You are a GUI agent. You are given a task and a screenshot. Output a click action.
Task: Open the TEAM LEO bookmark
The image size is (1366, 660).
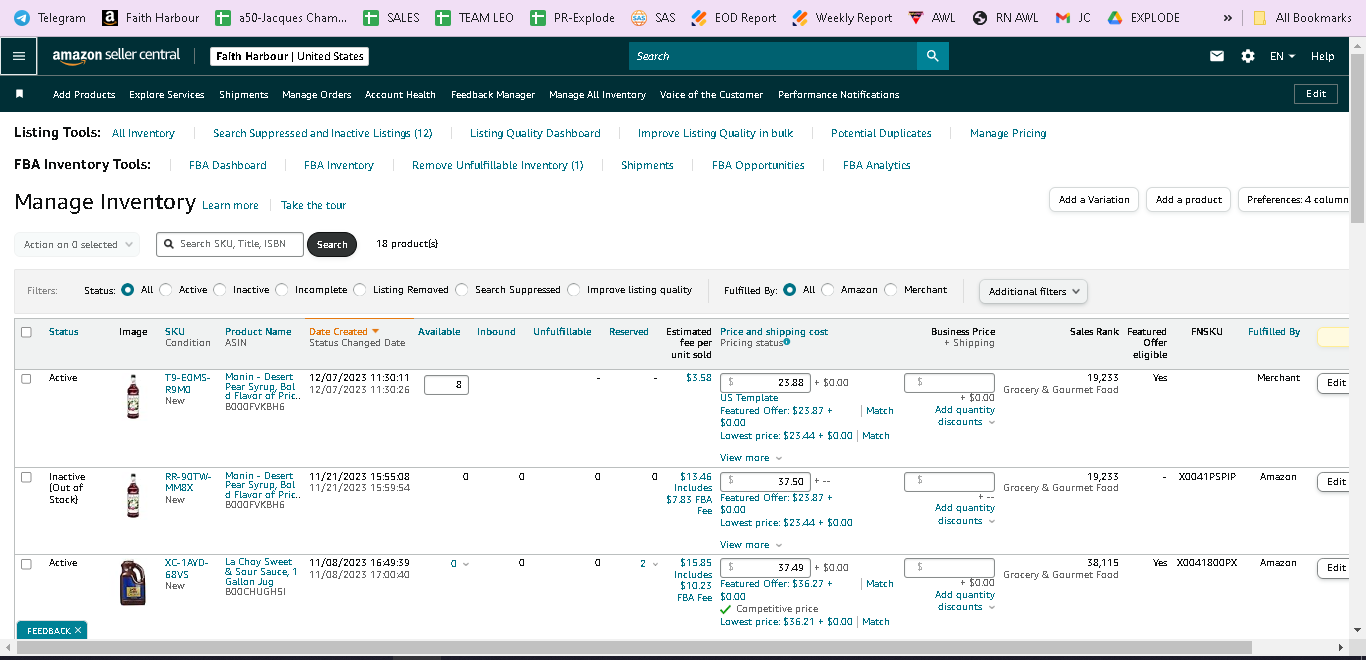pyautogui.click(x=474, y=17)
